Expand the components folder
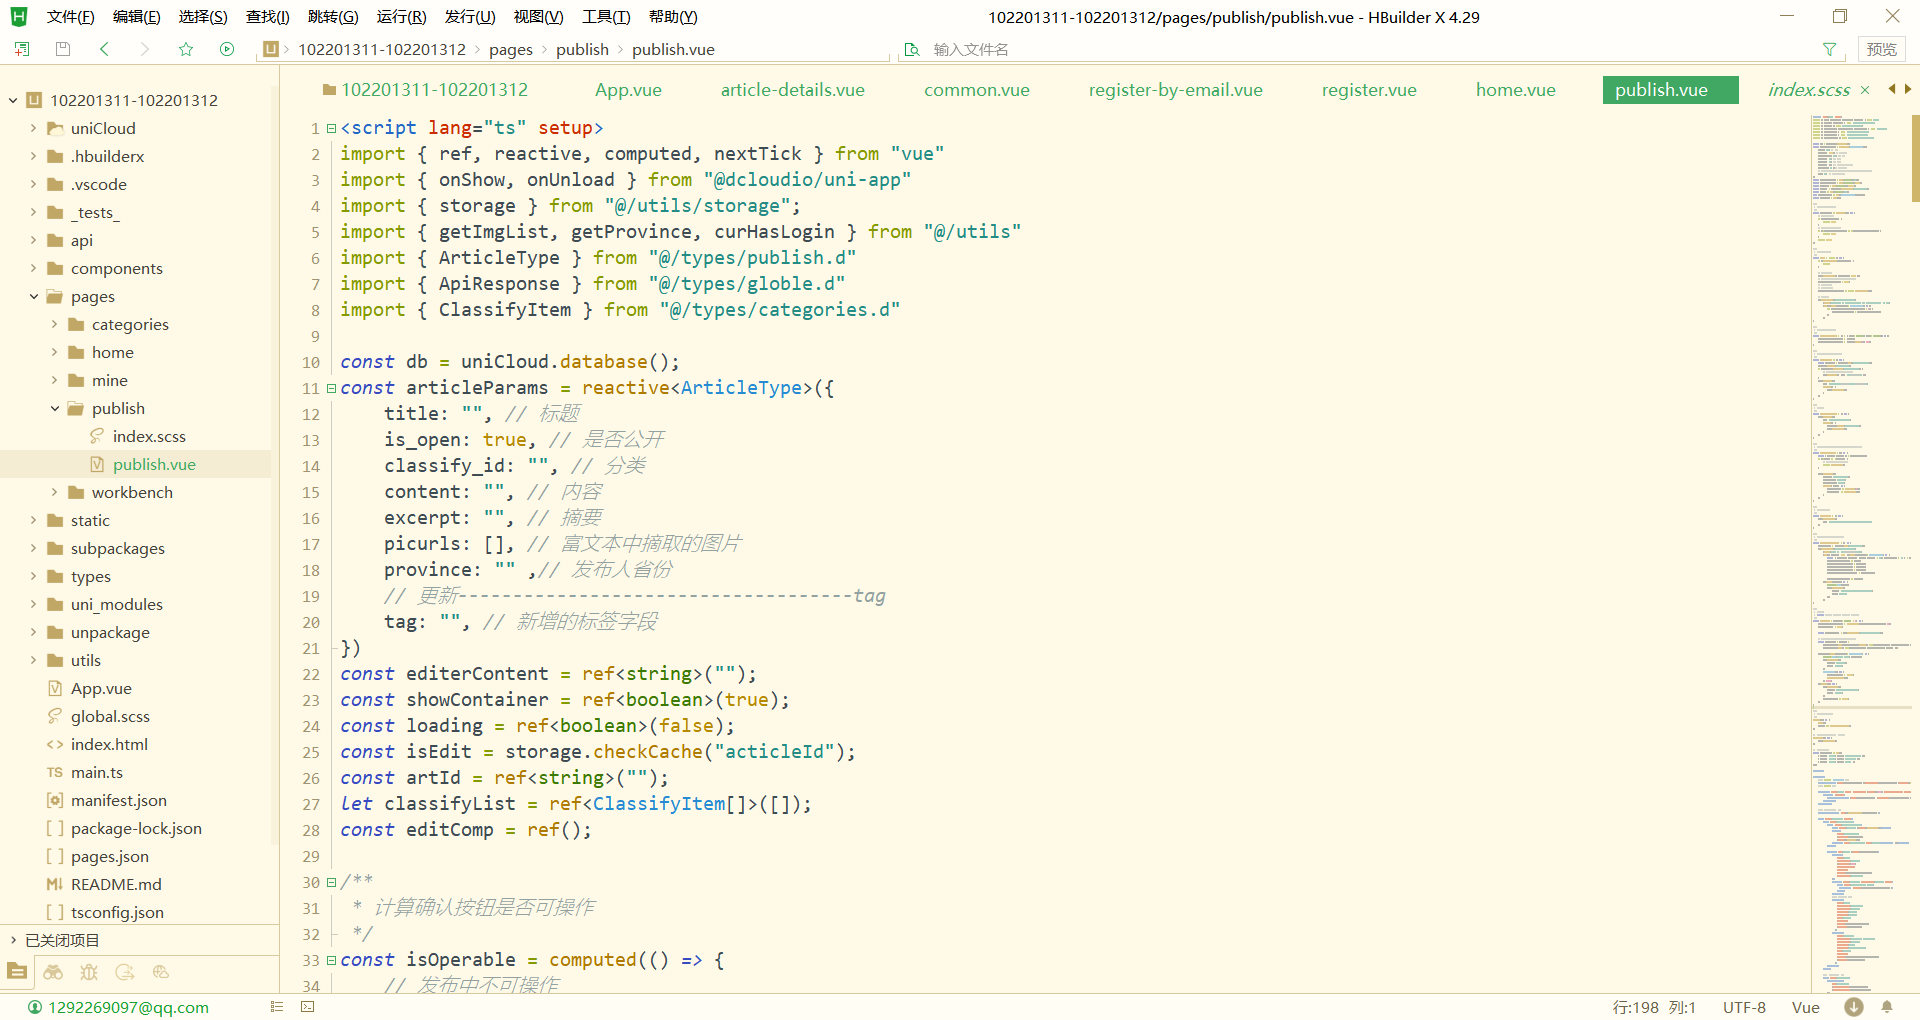The height and width of the screenshot is (1020, 1920). tap(33, 268)
